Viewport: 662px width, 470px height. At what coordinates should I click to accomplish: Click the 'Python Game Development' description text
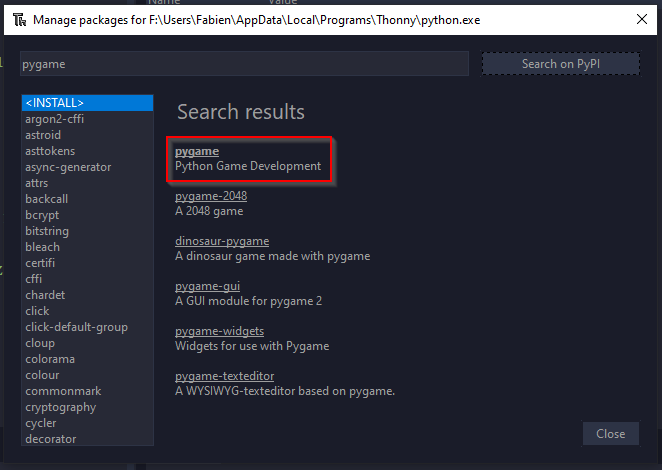[248, 166]
